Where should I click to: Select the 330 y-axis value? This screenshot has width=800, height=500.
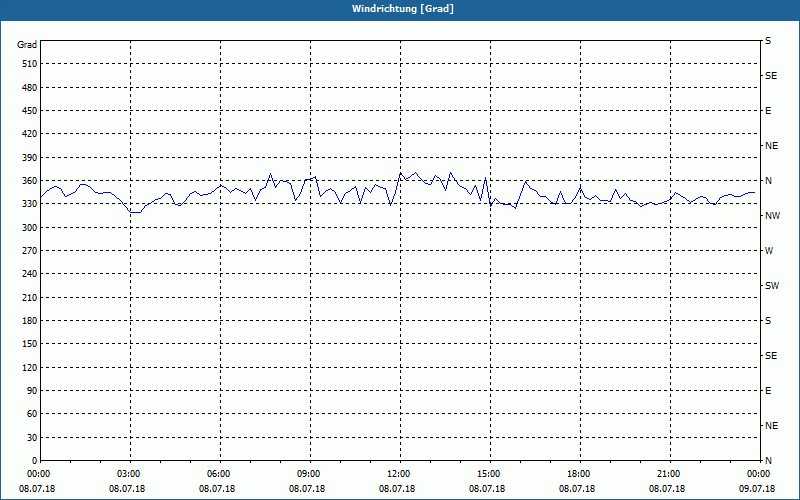click(30, 204)
